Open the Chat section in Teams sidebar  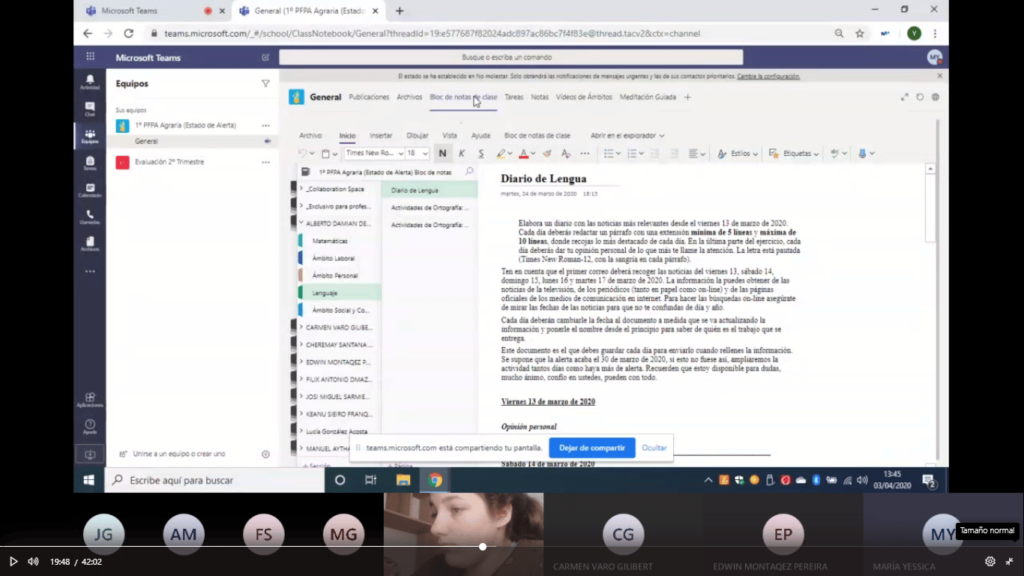89,108
